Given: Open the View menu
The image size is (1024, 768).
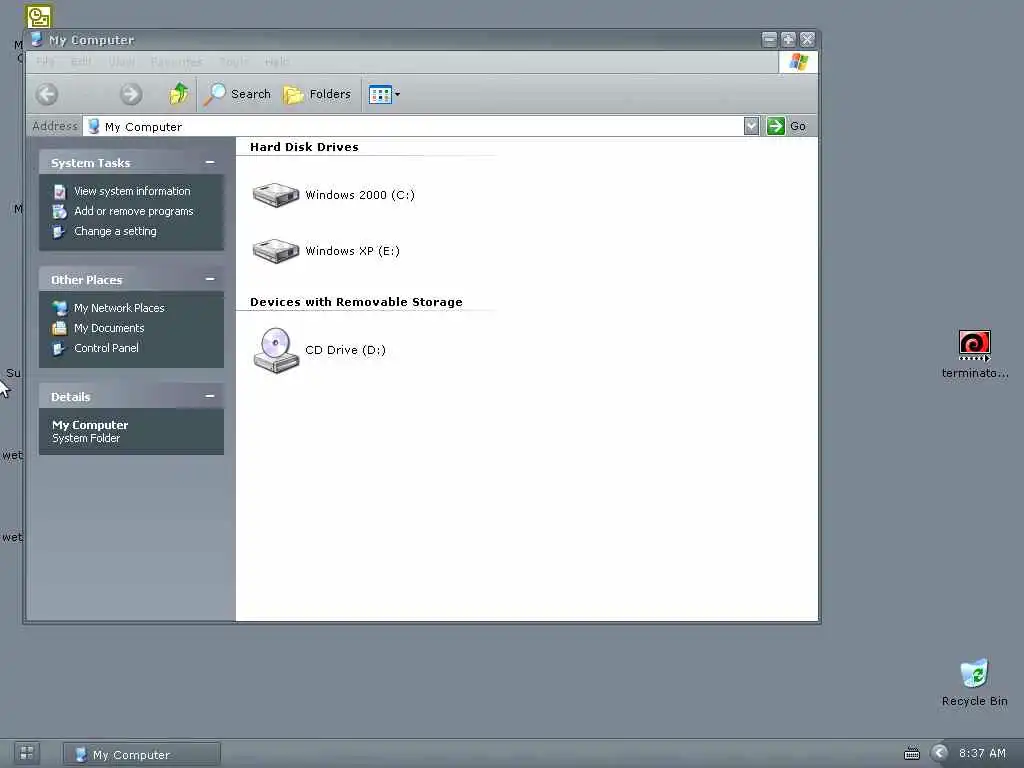Looking at the screenshot, I should click(121, 61).
